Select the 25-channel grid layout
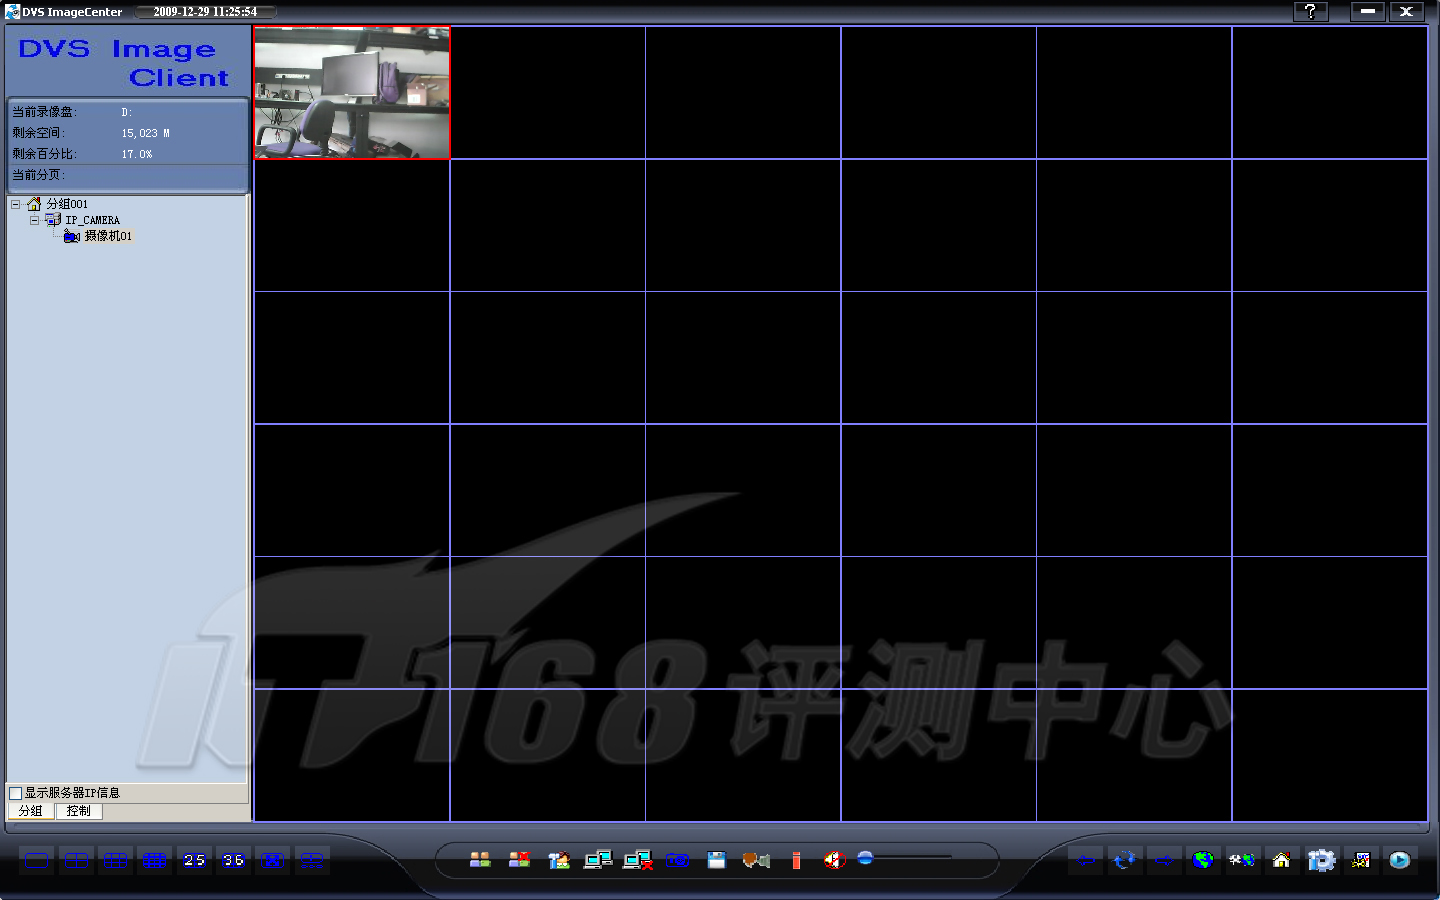Viewport: 1440px width, 900px height. pos(194,860)
